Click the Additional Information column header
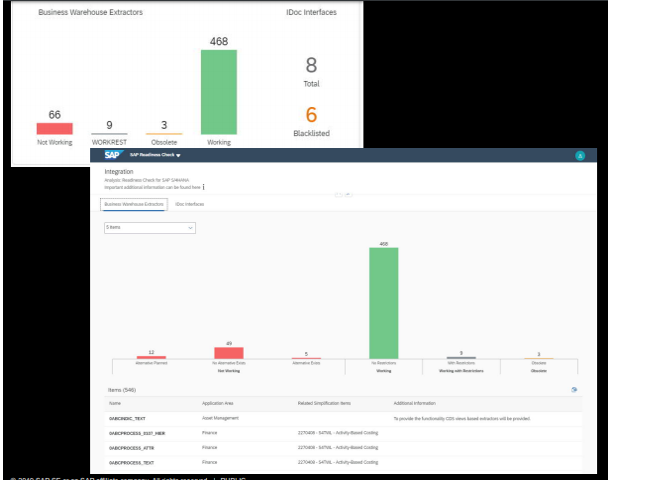The image size is (653, 480). click(x=414, y=403)
